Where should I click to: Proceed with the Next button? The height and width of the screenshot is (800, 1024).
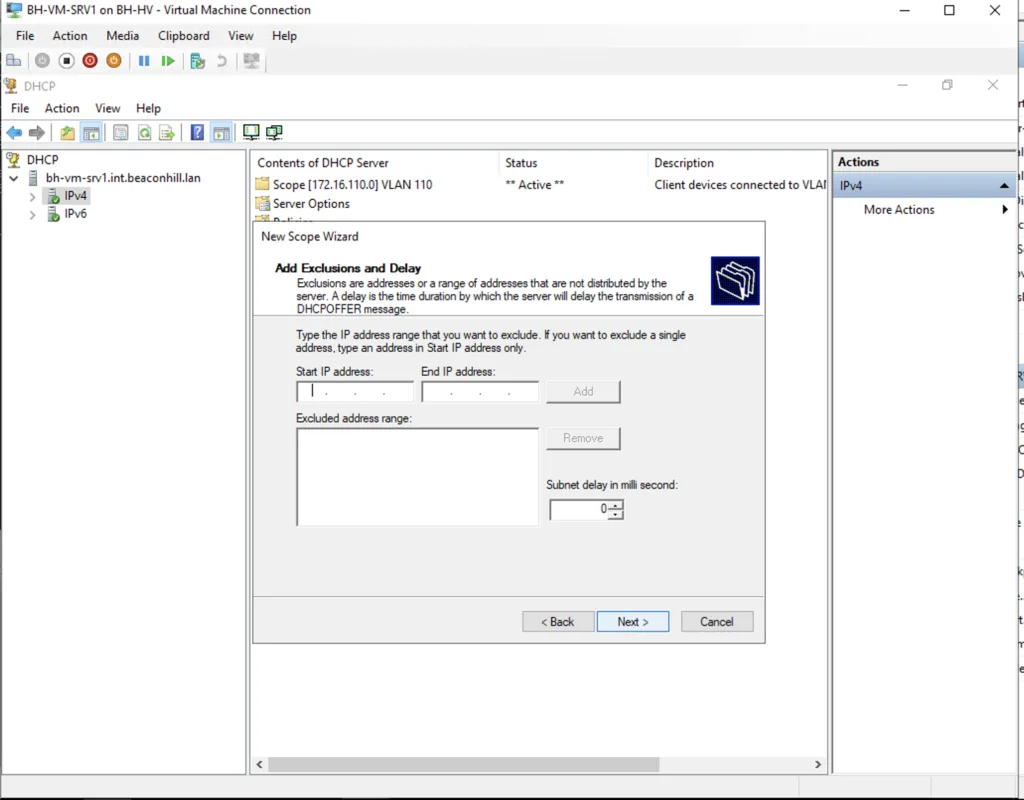633,622
